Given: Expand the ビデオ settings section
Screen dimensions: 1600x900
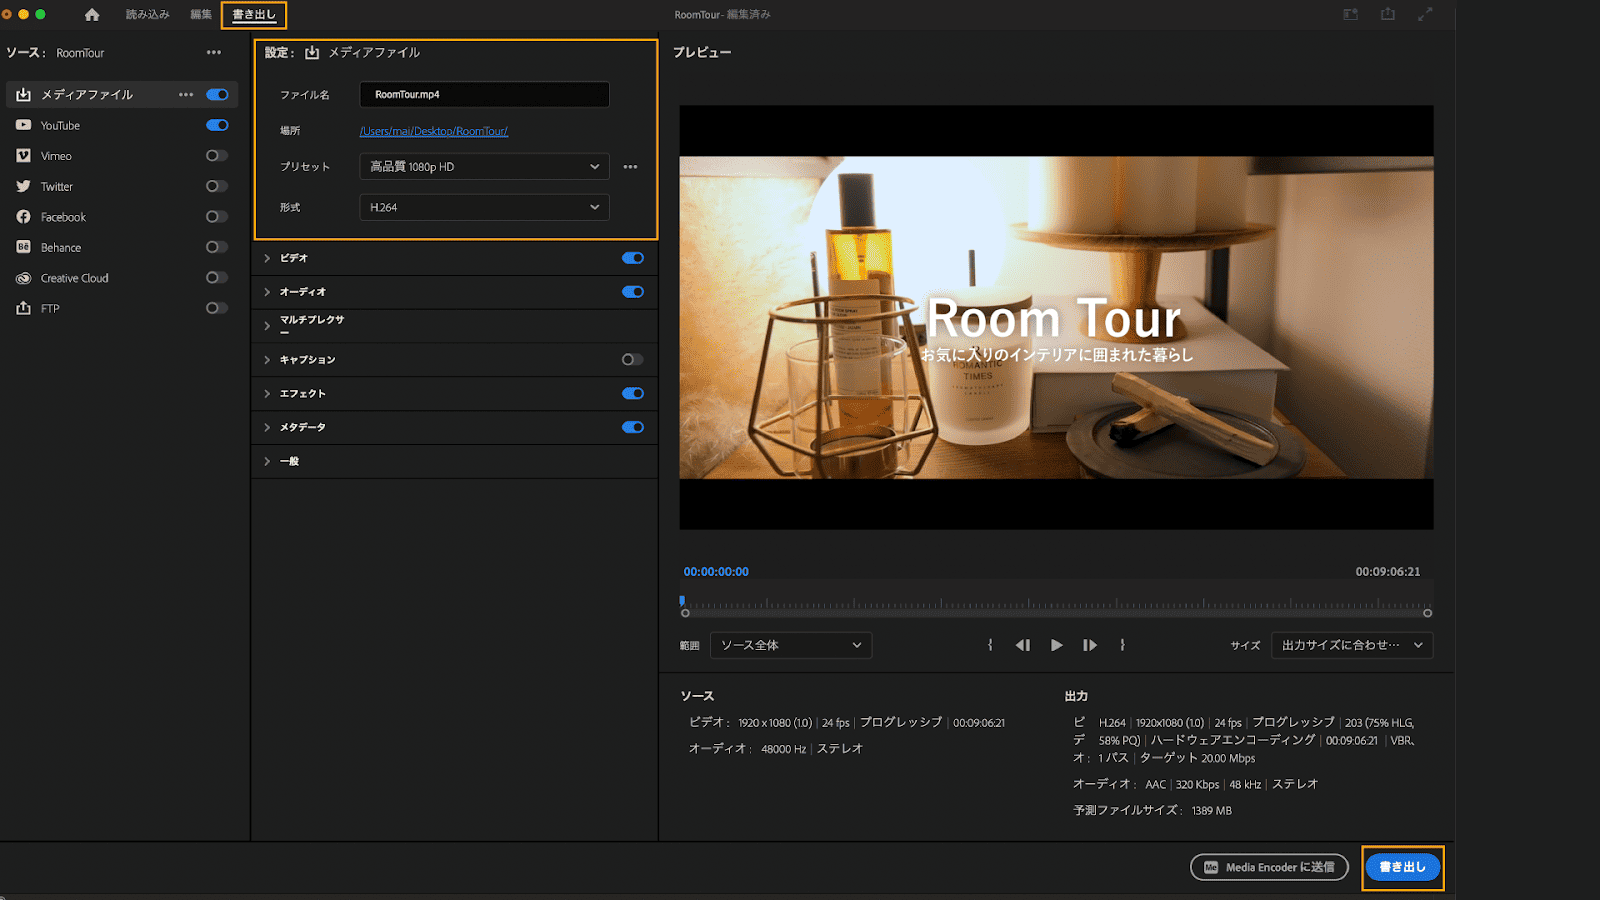Looking at the screenshot, I should point(267,258).
